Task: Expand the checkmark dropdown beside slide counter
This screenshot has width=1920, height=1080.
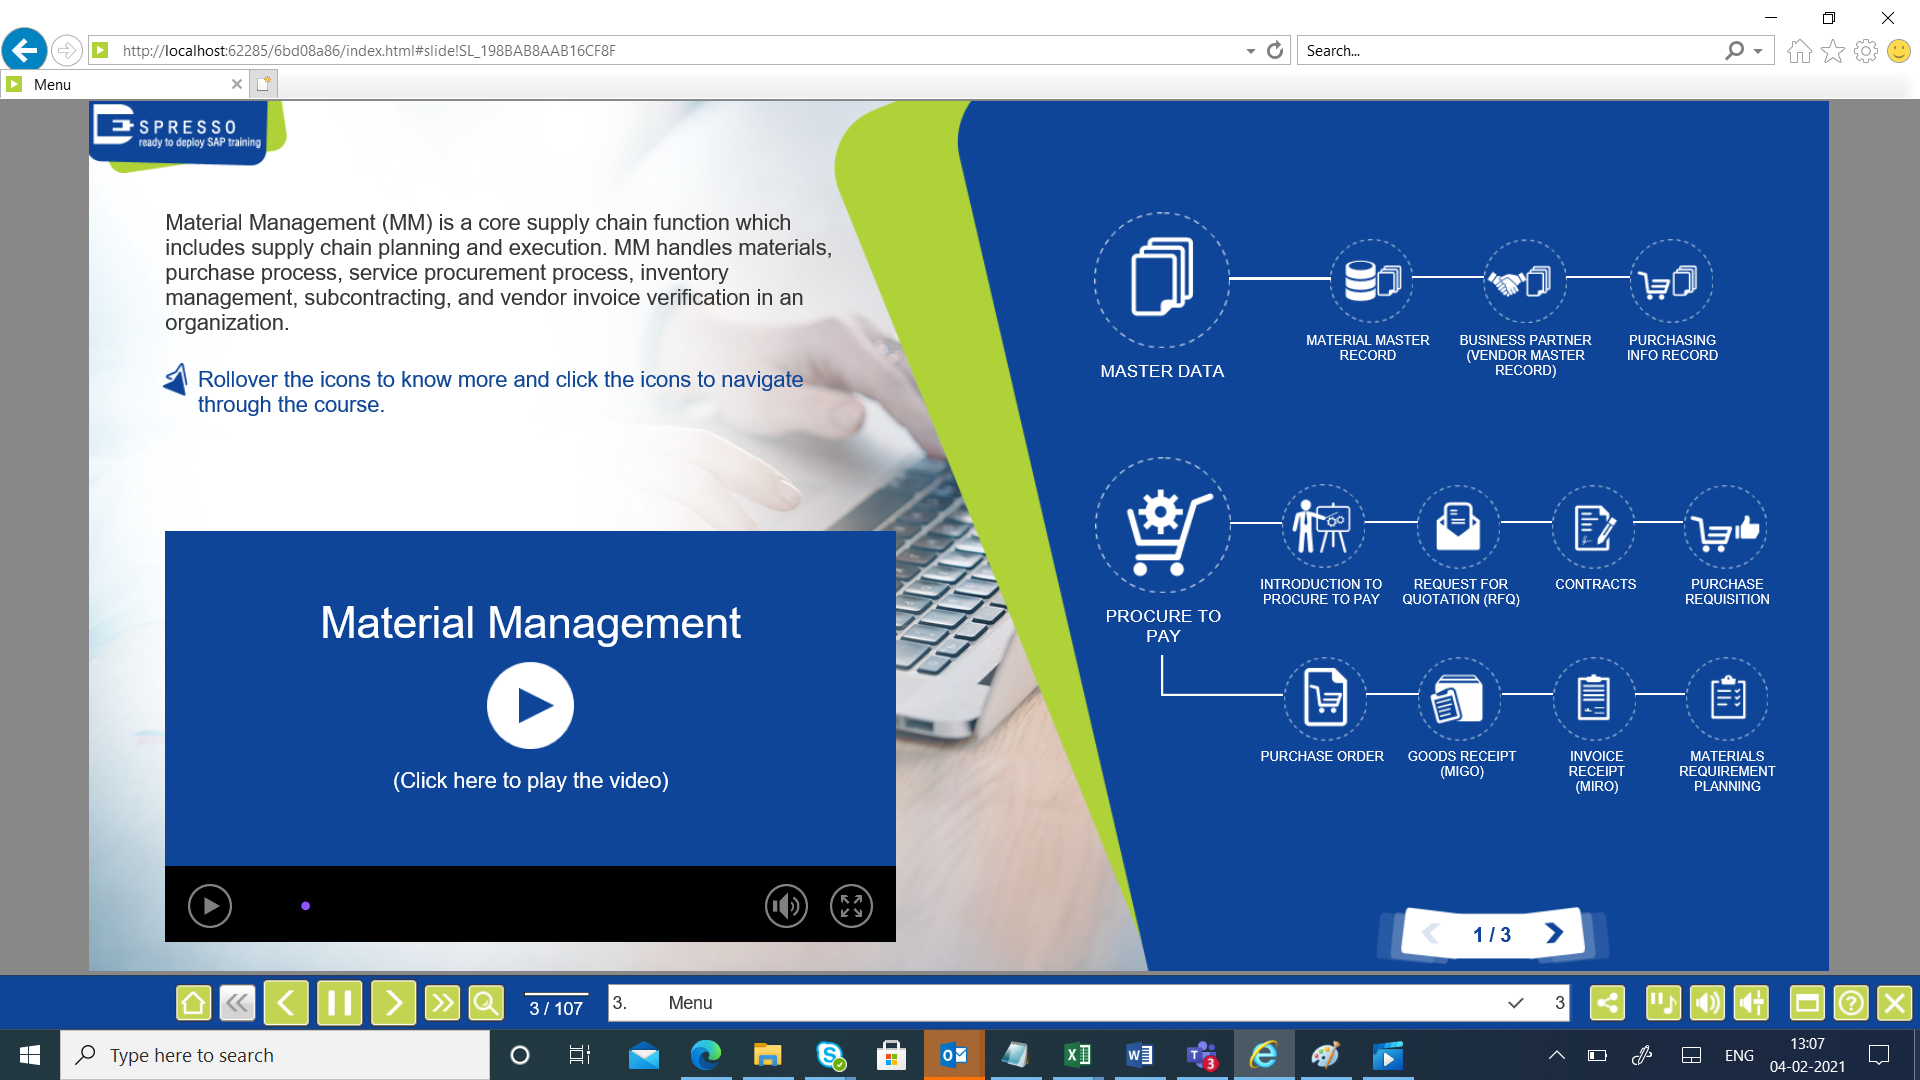Action: pyautogui.click(x=1516, y=1002)
